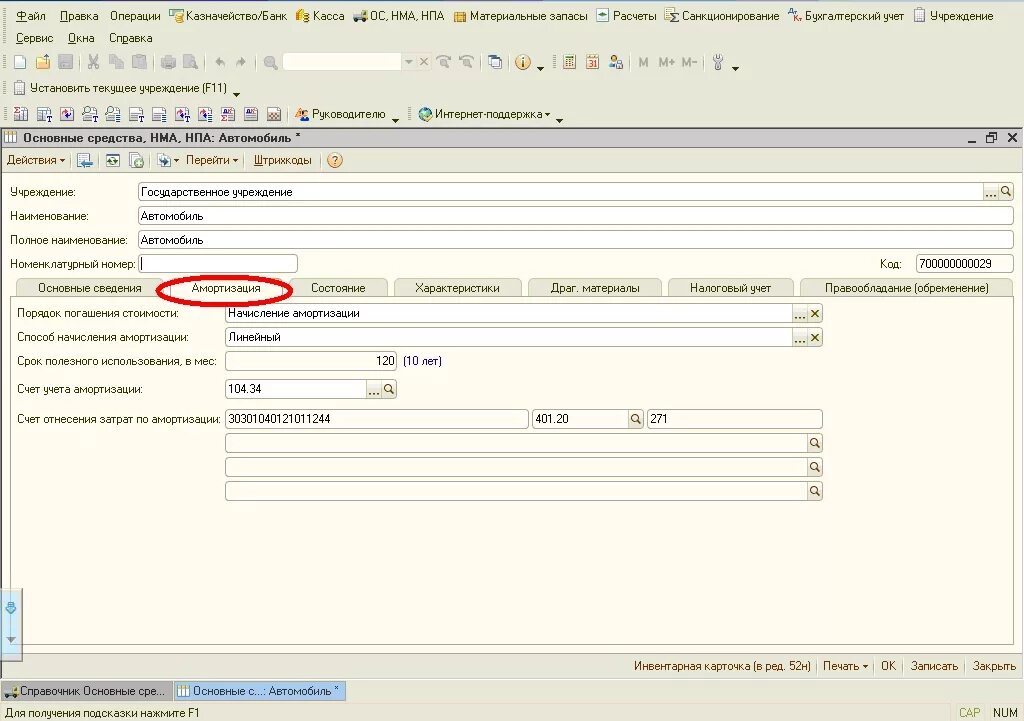The image size is (1024, 721).
Task: Switch to the Драг. материалы tab
Action: (595, 288)
